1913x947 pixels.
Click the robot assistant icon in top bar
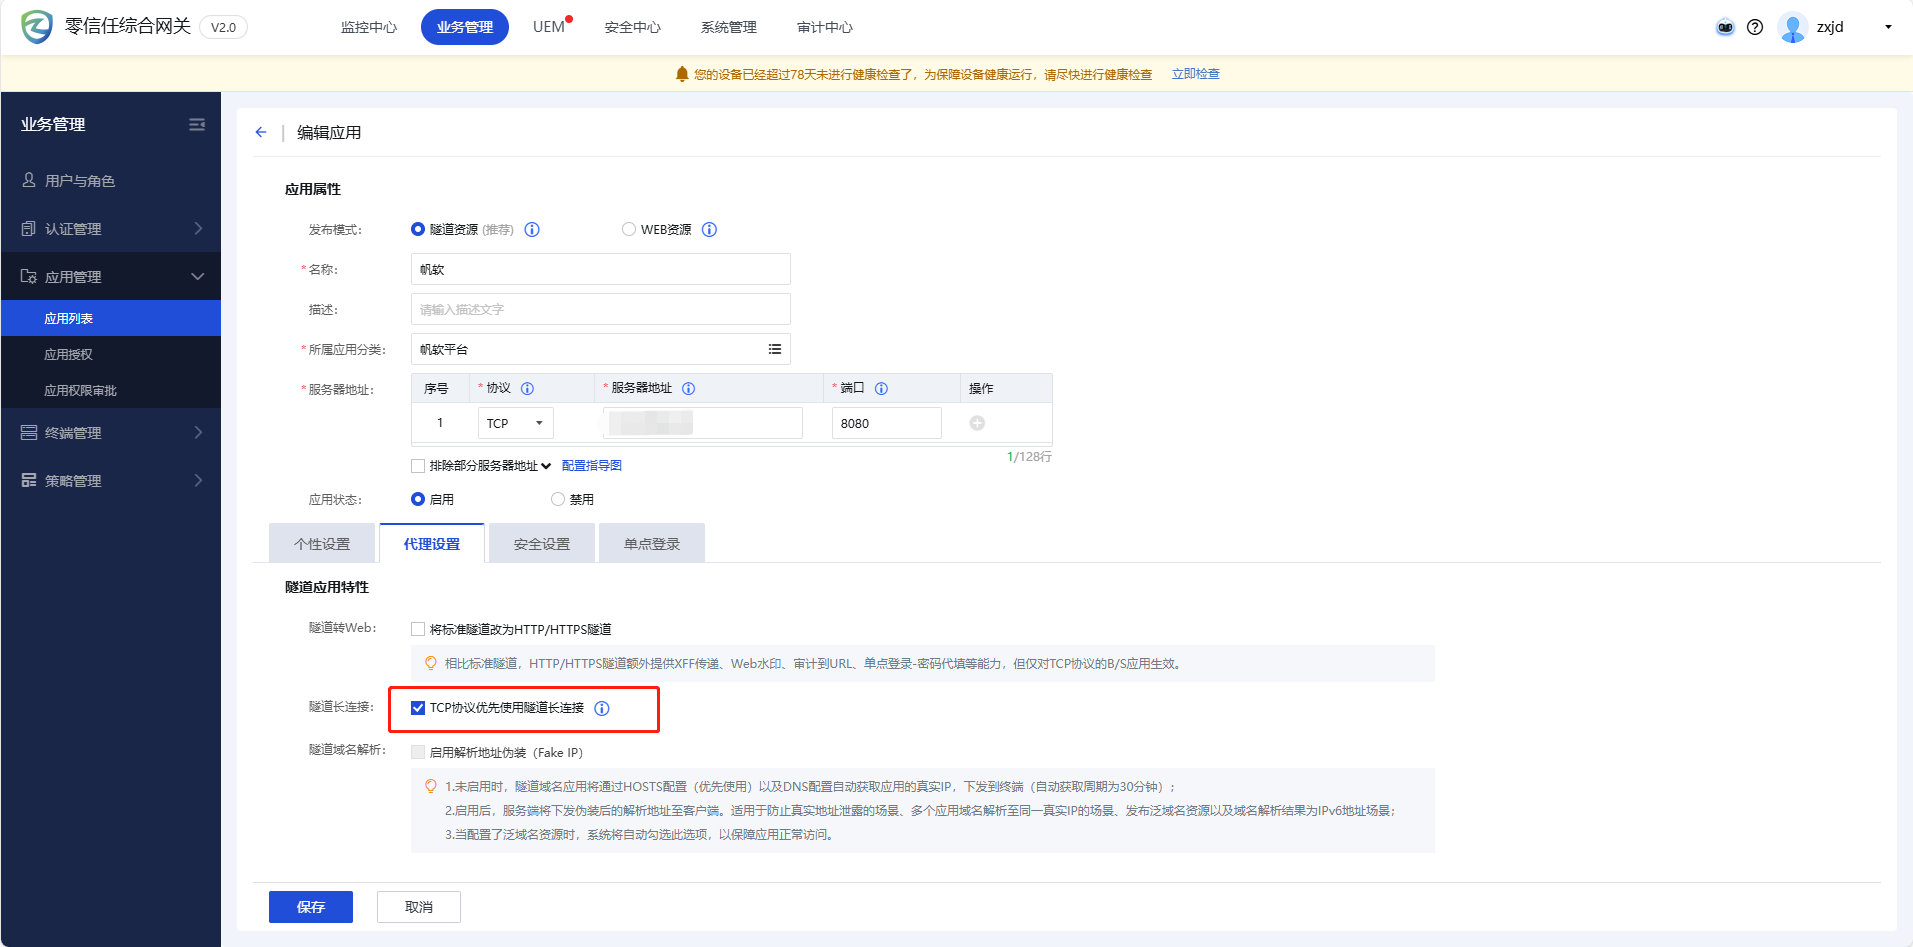pos(1725,27)
